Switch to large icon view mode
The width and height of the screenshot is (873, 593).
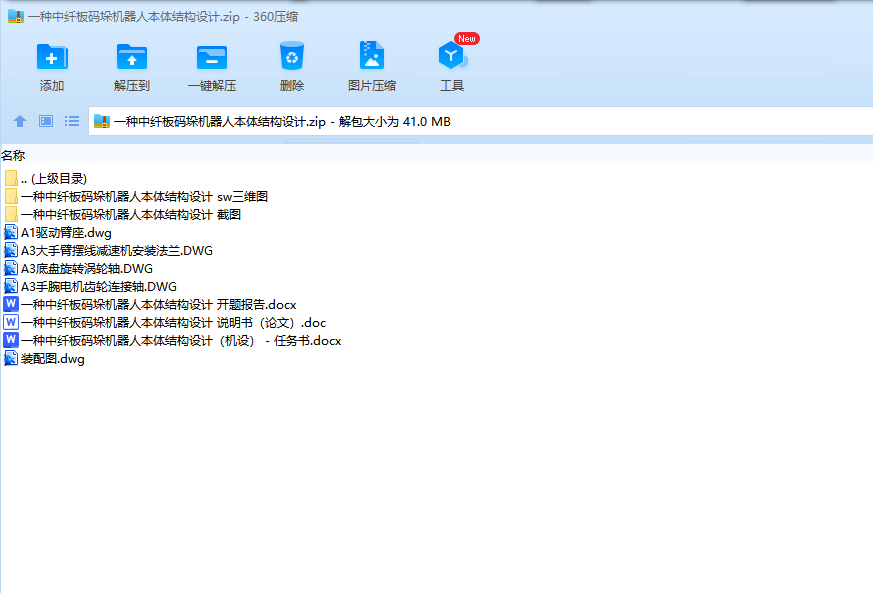coord(46,121)
